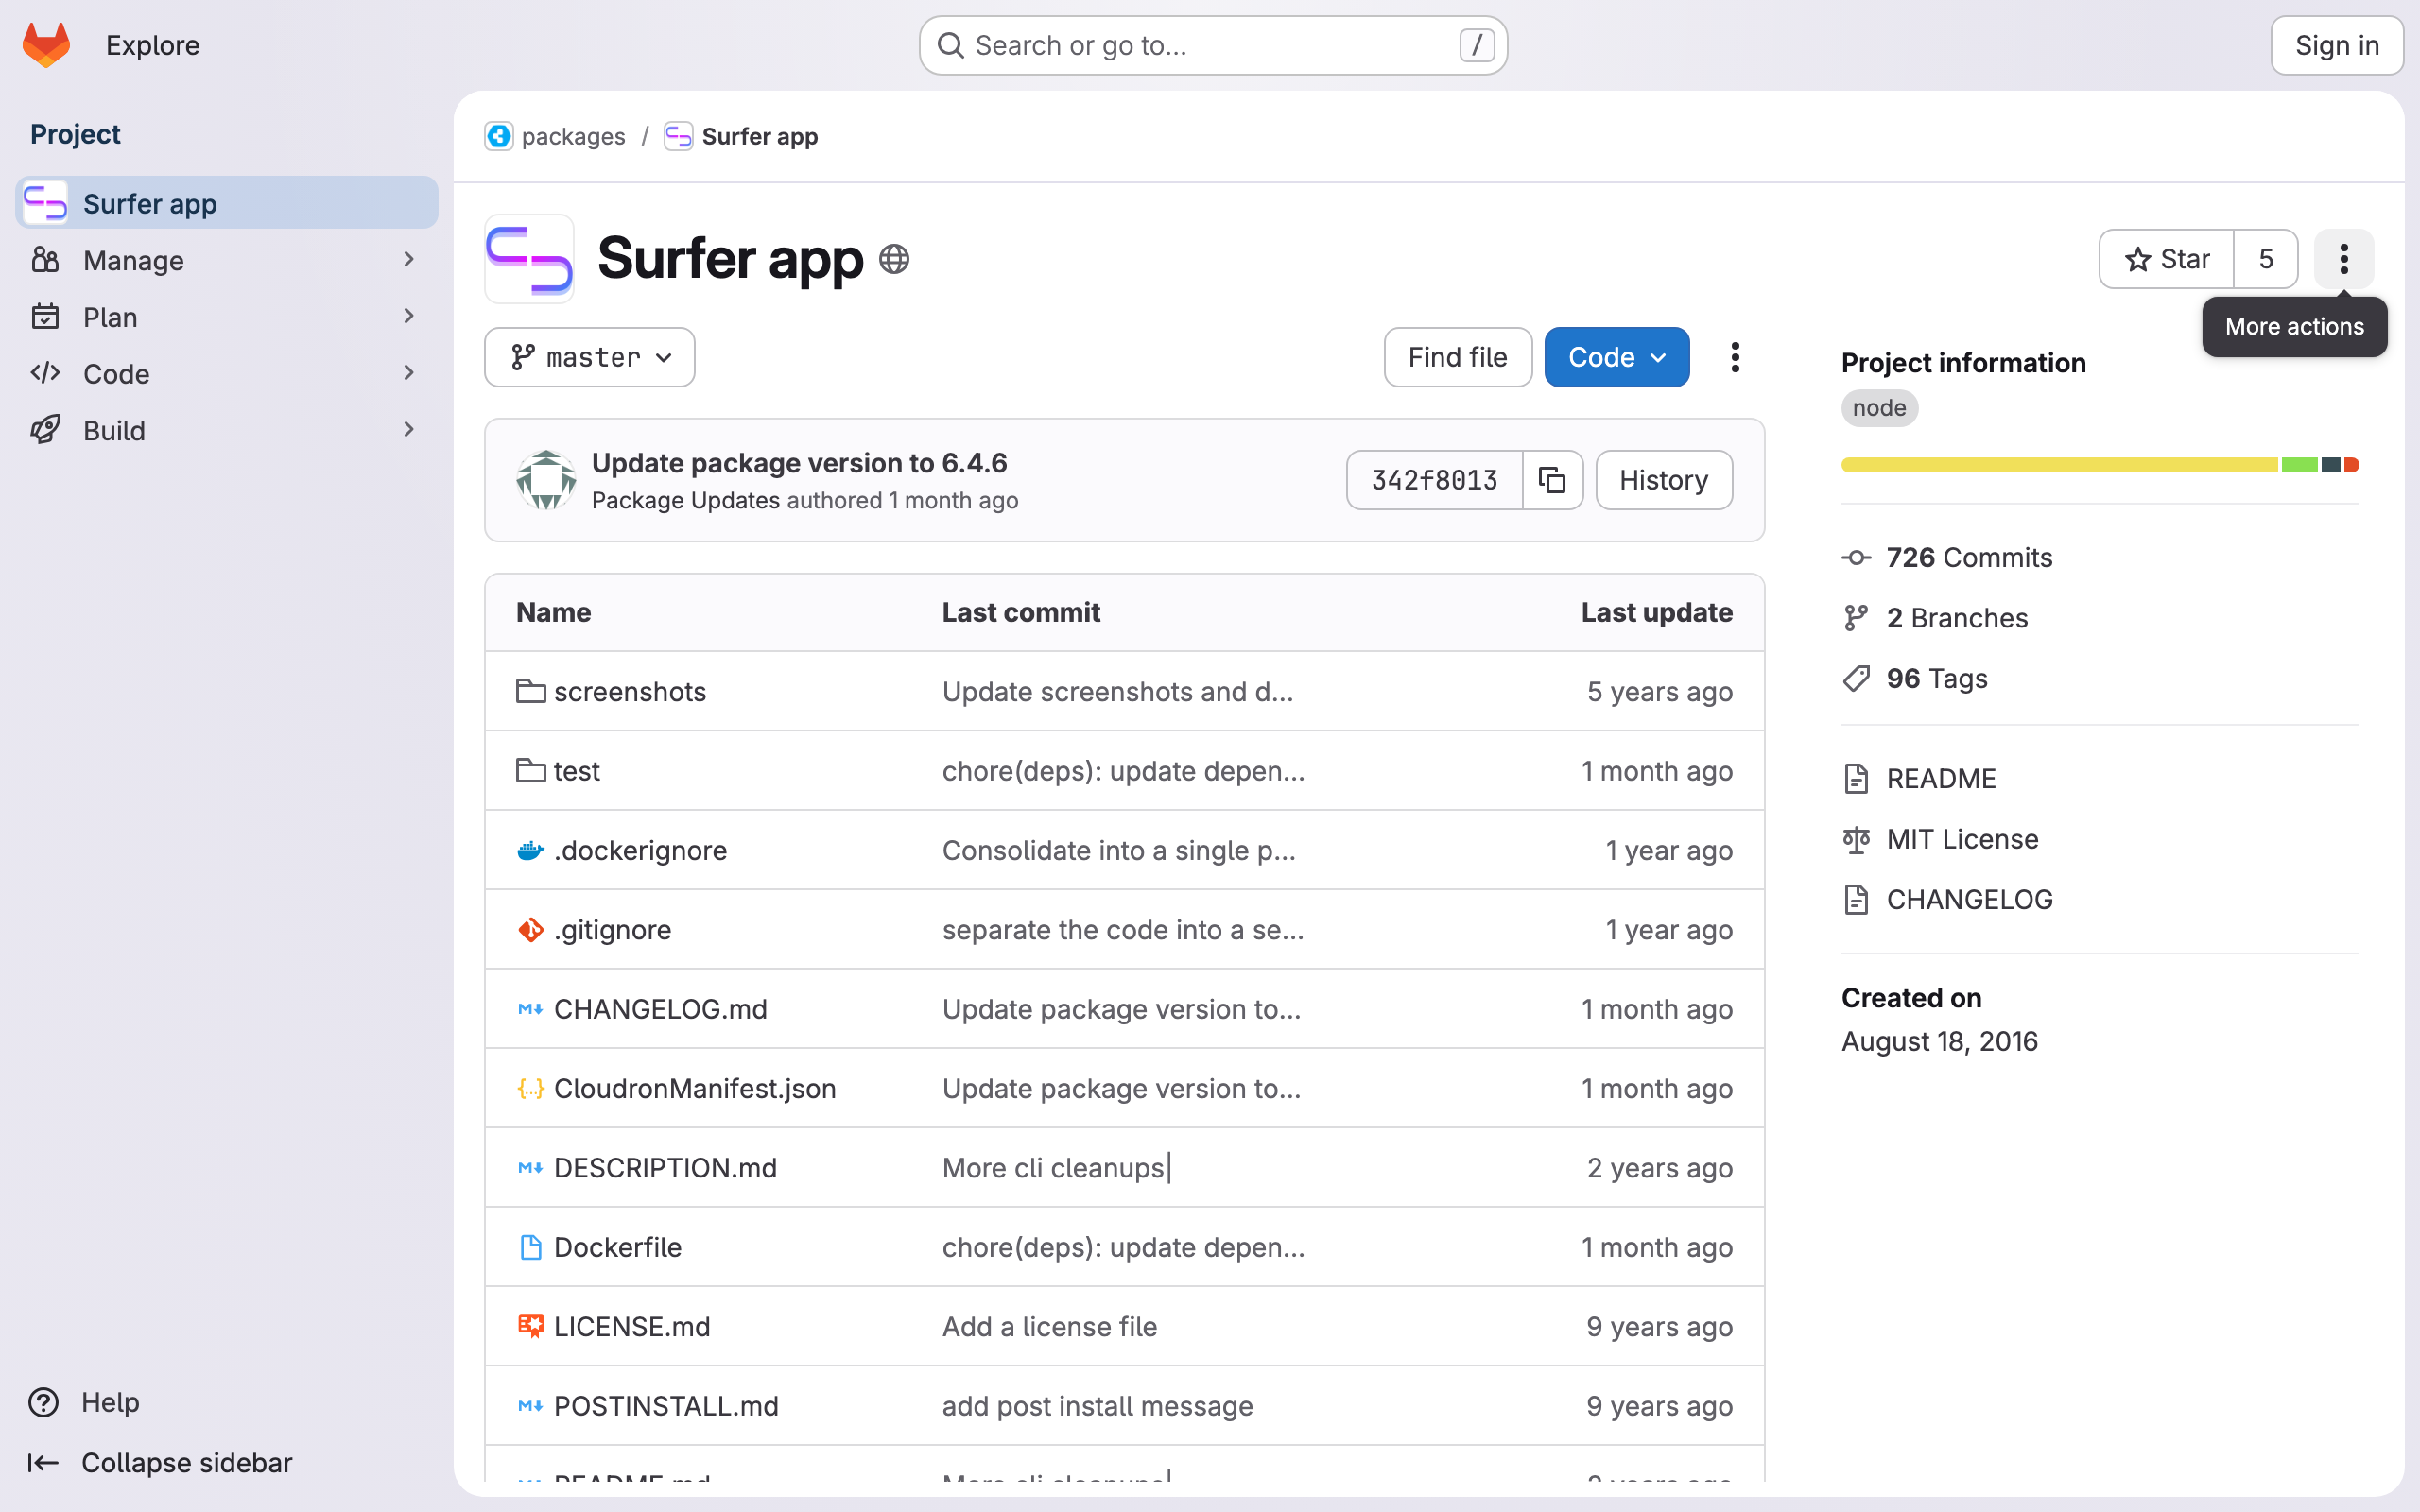
Task: Click the yellow languages bar segment
Action: pos(2058,465)
